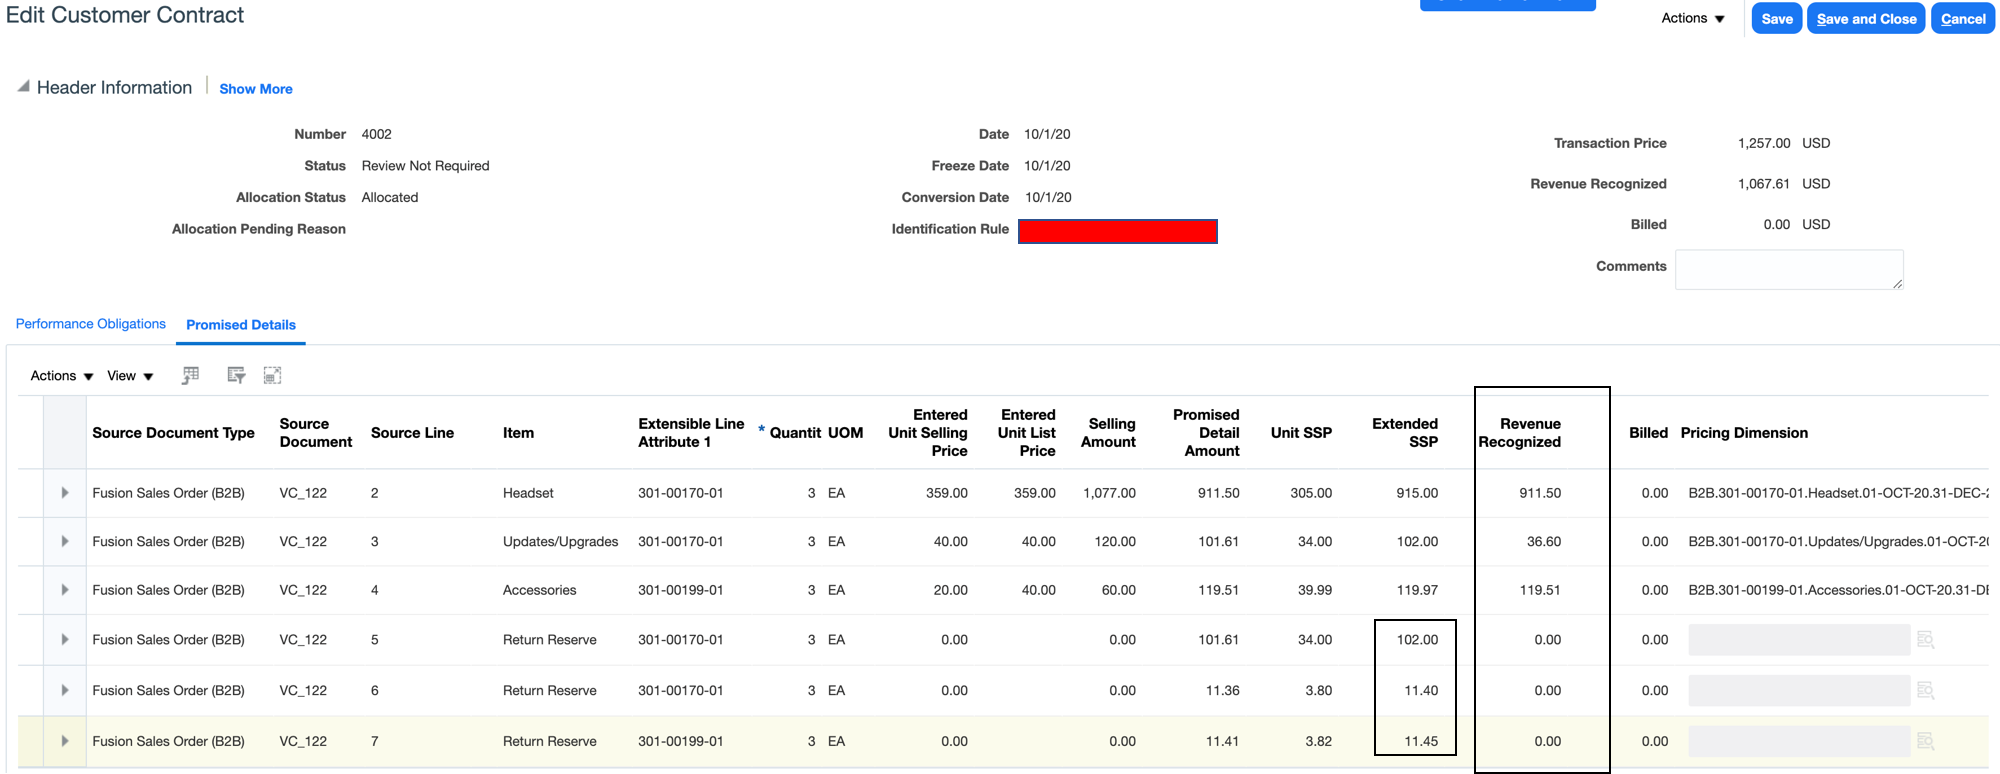Viewport: 2000px width, 774px height.
Task: Expand the Headset row details
Action: (x=65, y=493)
